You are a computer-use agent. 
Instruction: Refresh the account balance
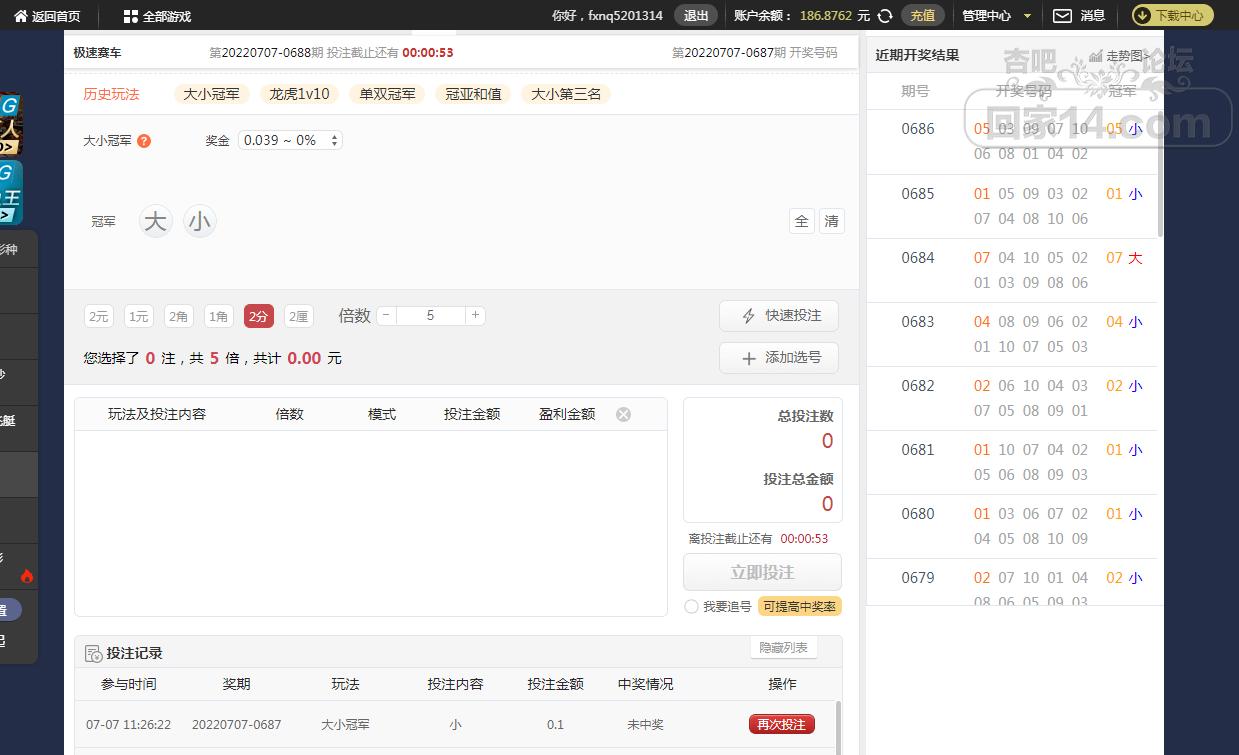[x=884, y=16]
